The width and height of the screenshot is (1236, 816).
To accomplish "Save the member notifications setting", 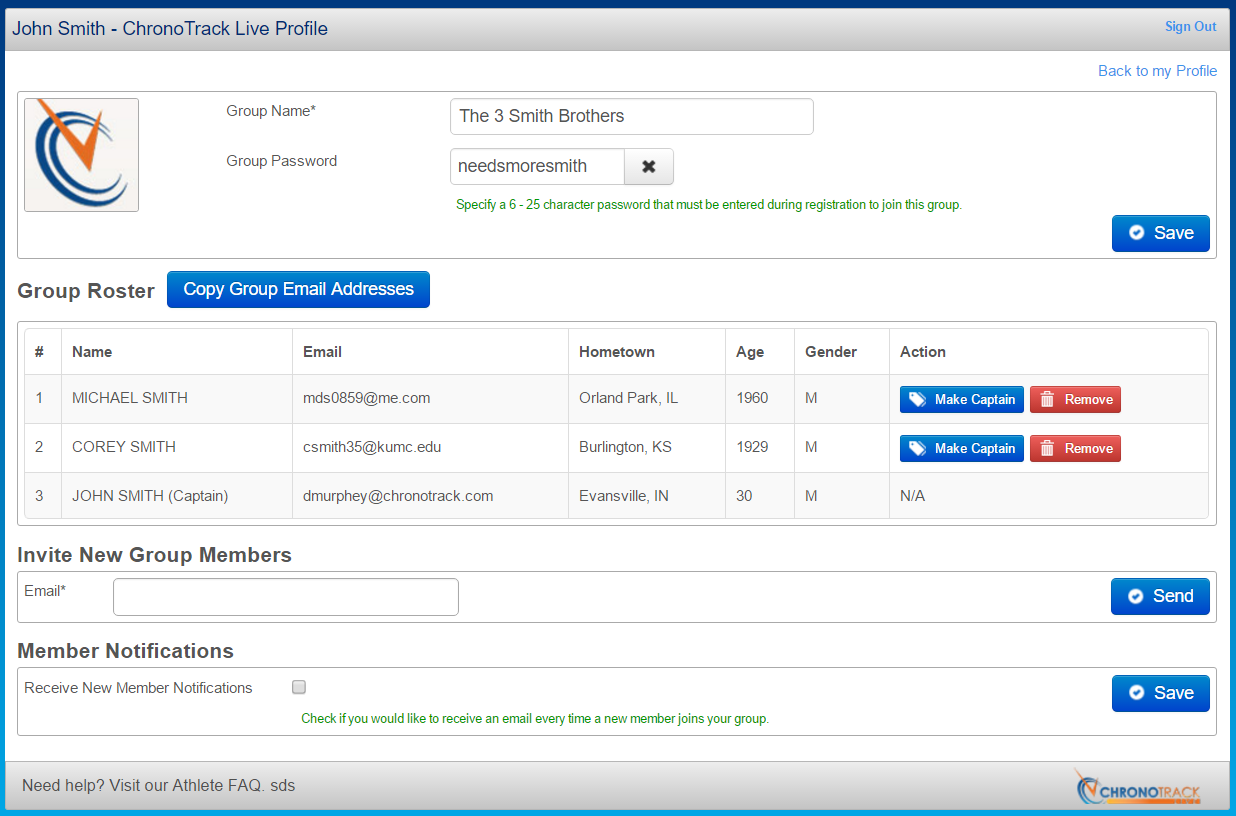I will (x=1161, y=693).
